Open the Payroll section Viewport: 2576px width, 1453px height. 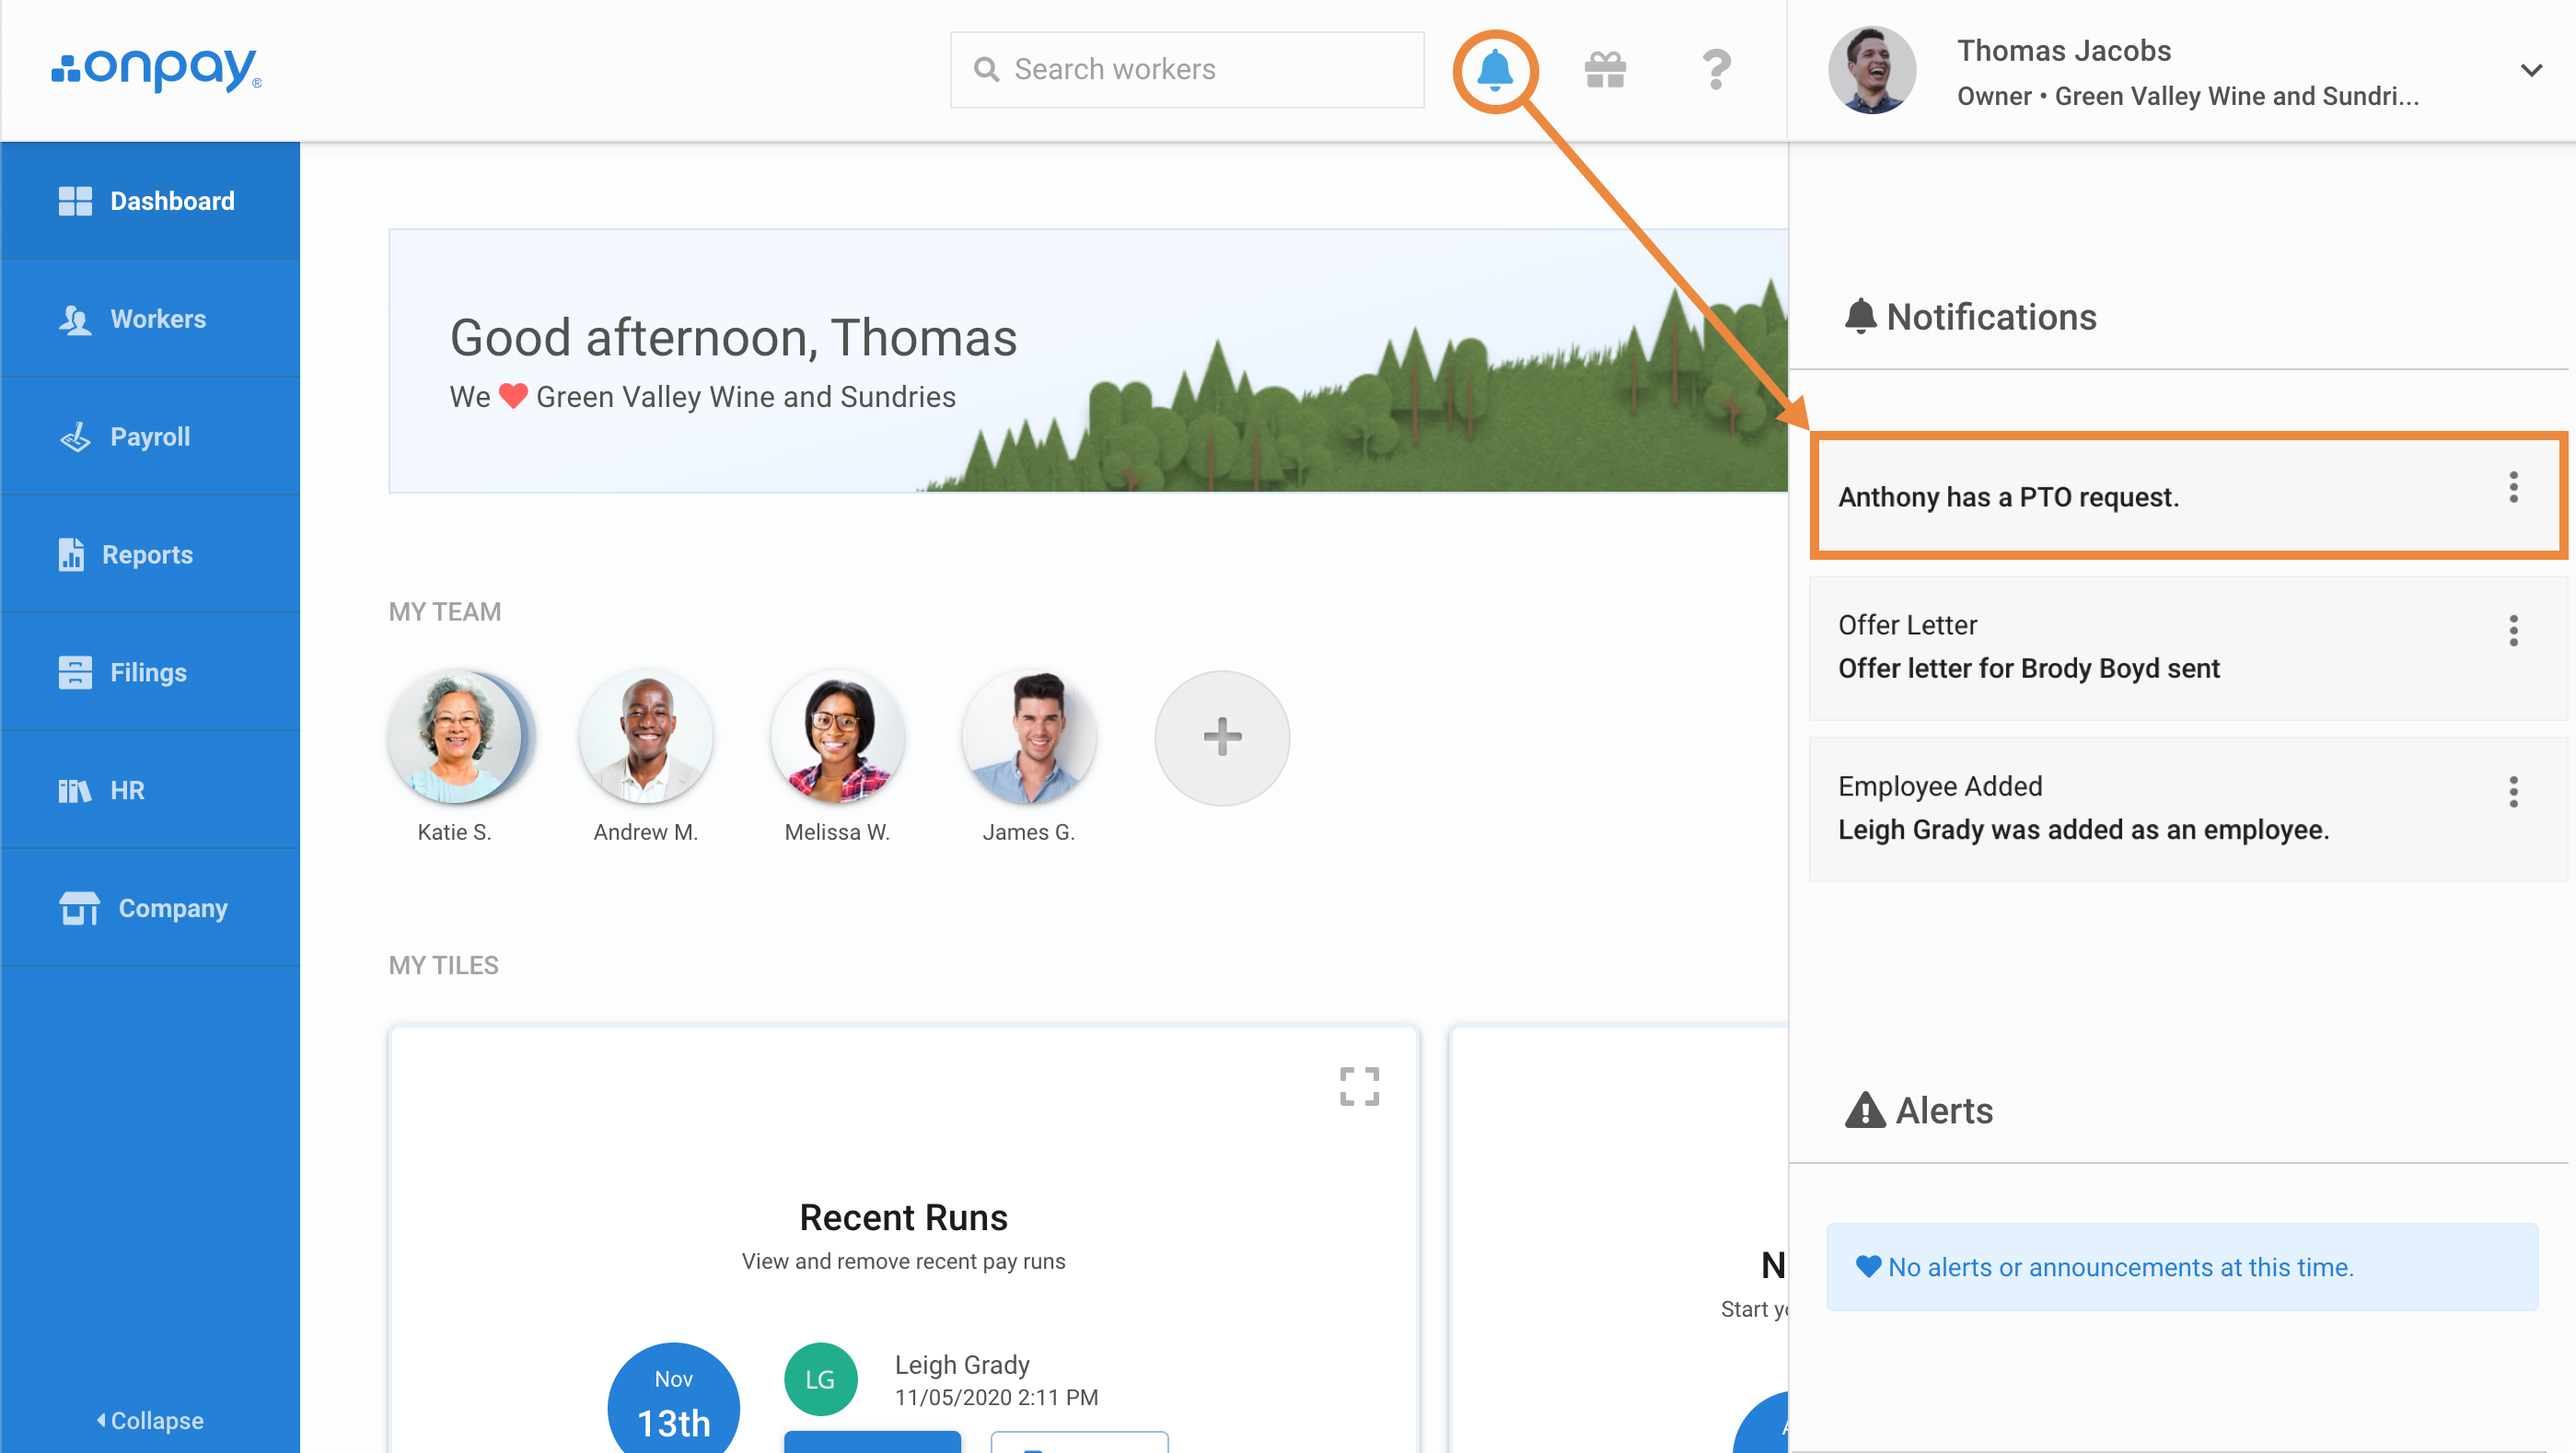150,437
